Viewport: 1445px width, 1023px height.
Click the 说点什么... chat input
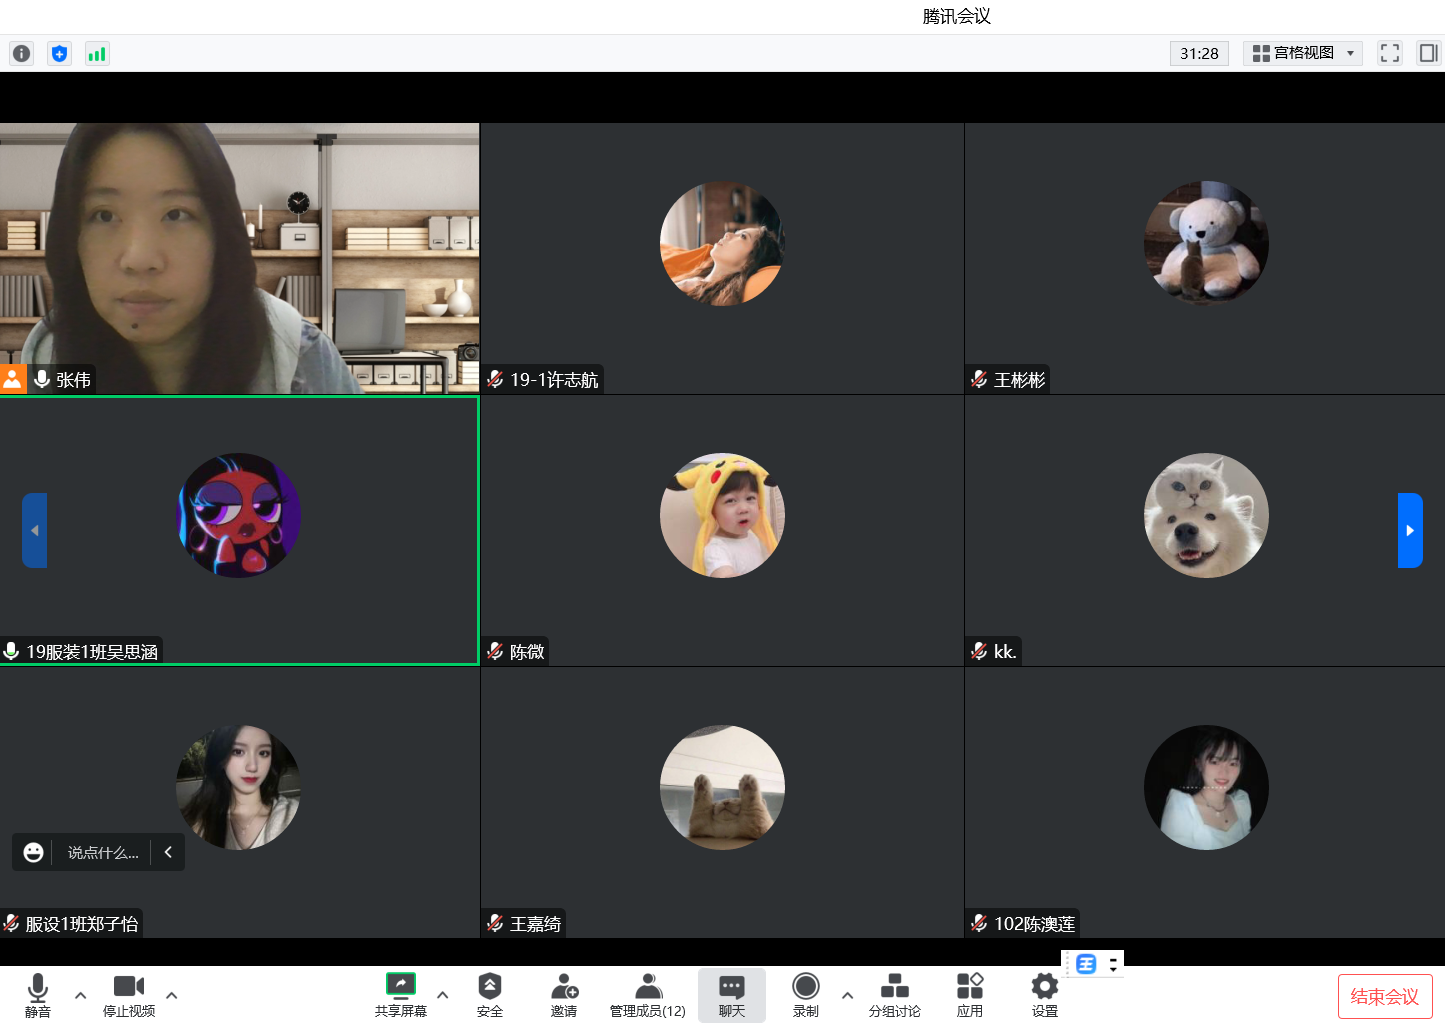[x=103, y=852]
